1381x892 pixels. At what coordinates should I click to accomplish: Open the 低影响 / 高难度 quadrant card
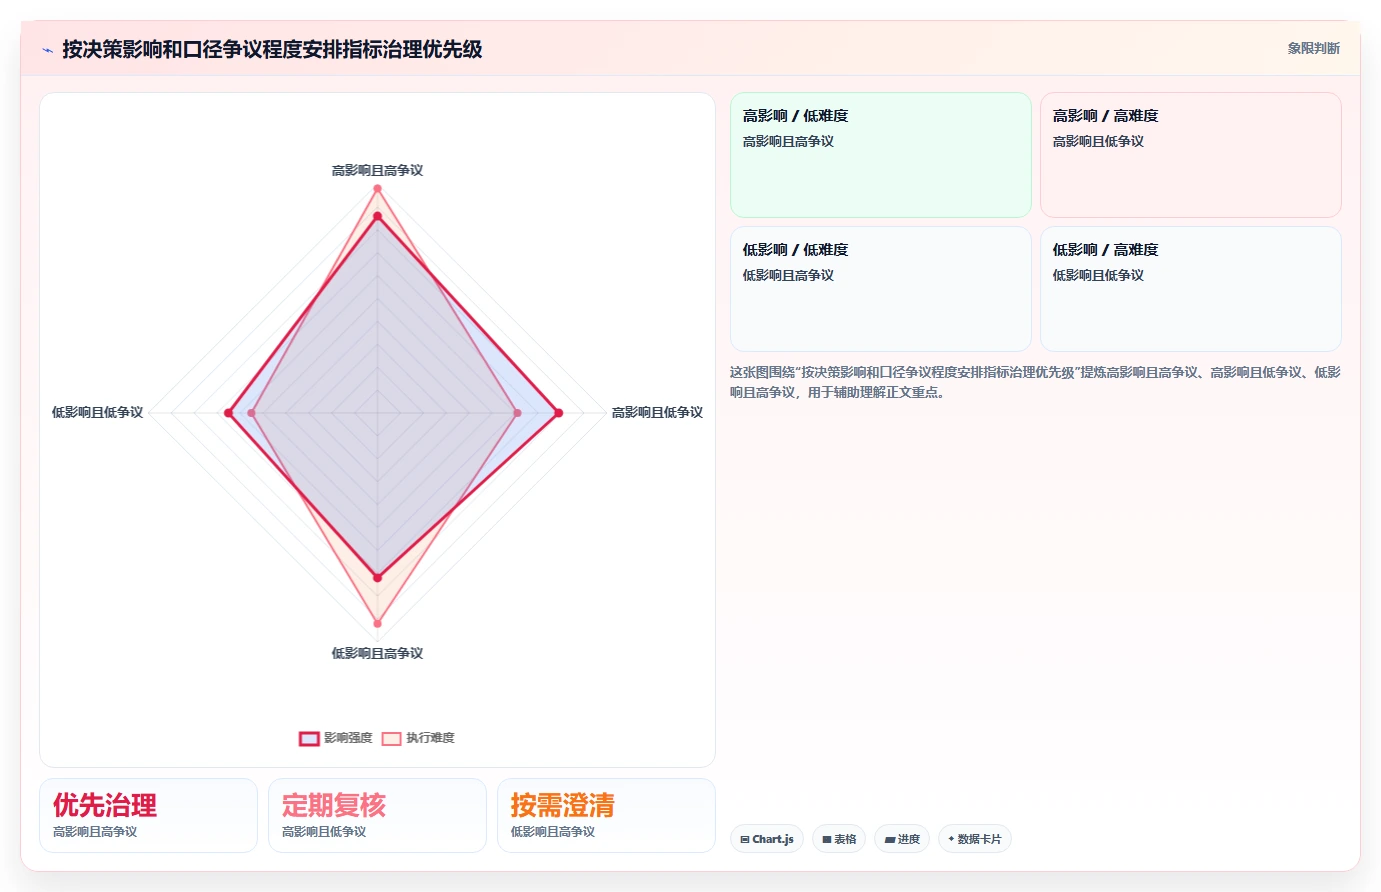pos(1191,289)
